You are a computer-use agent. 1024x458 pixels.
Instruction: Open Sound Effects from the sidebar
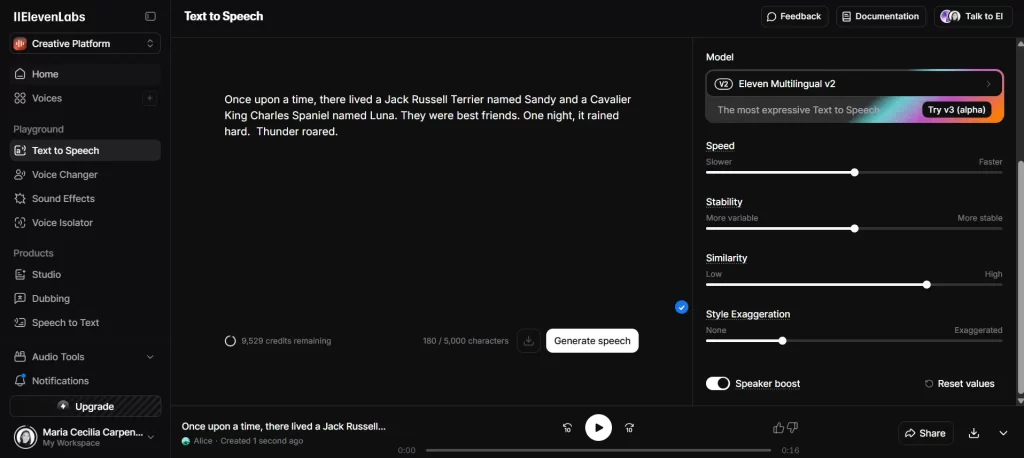coord(63,199)
